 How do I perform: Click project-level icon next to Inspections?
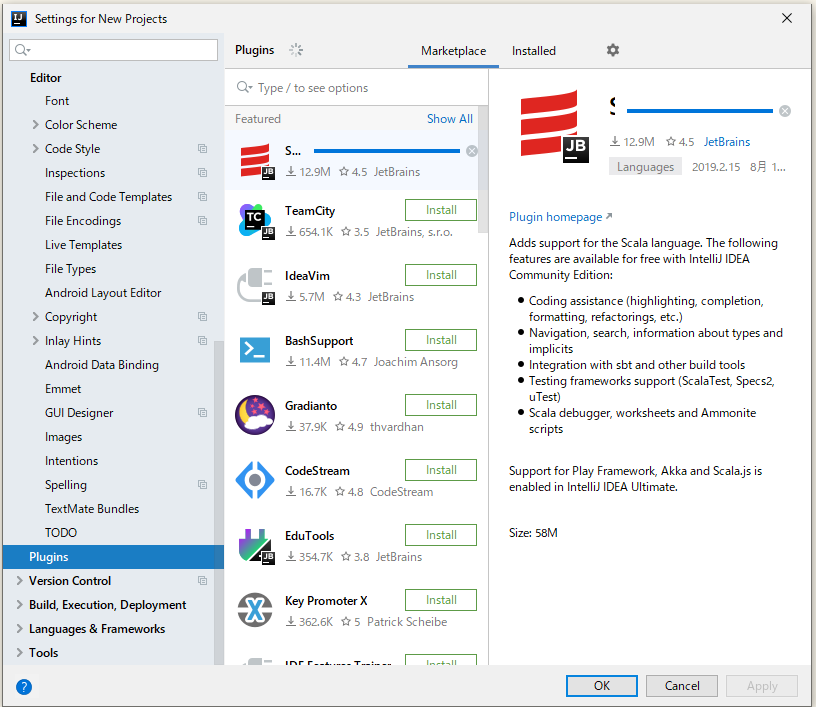point(202,173)
